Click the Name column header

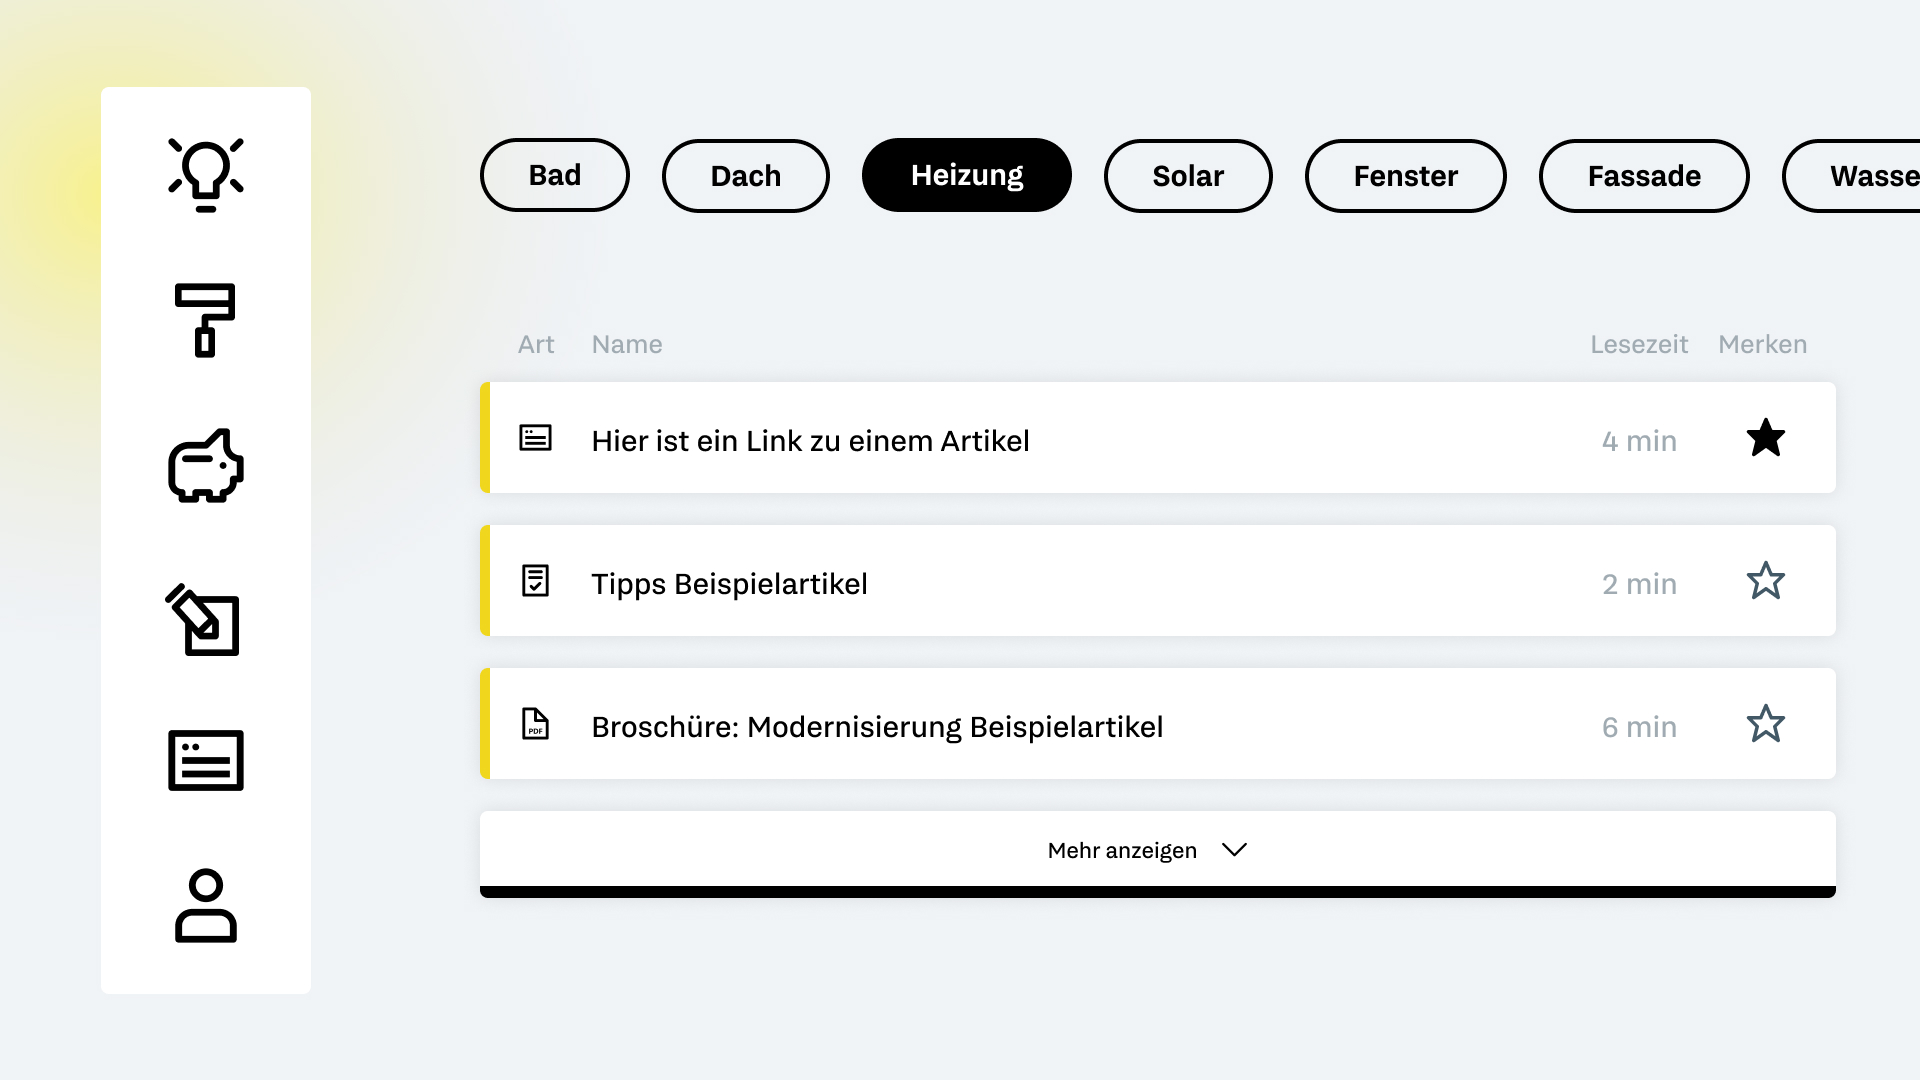click(x=627, y=345)
